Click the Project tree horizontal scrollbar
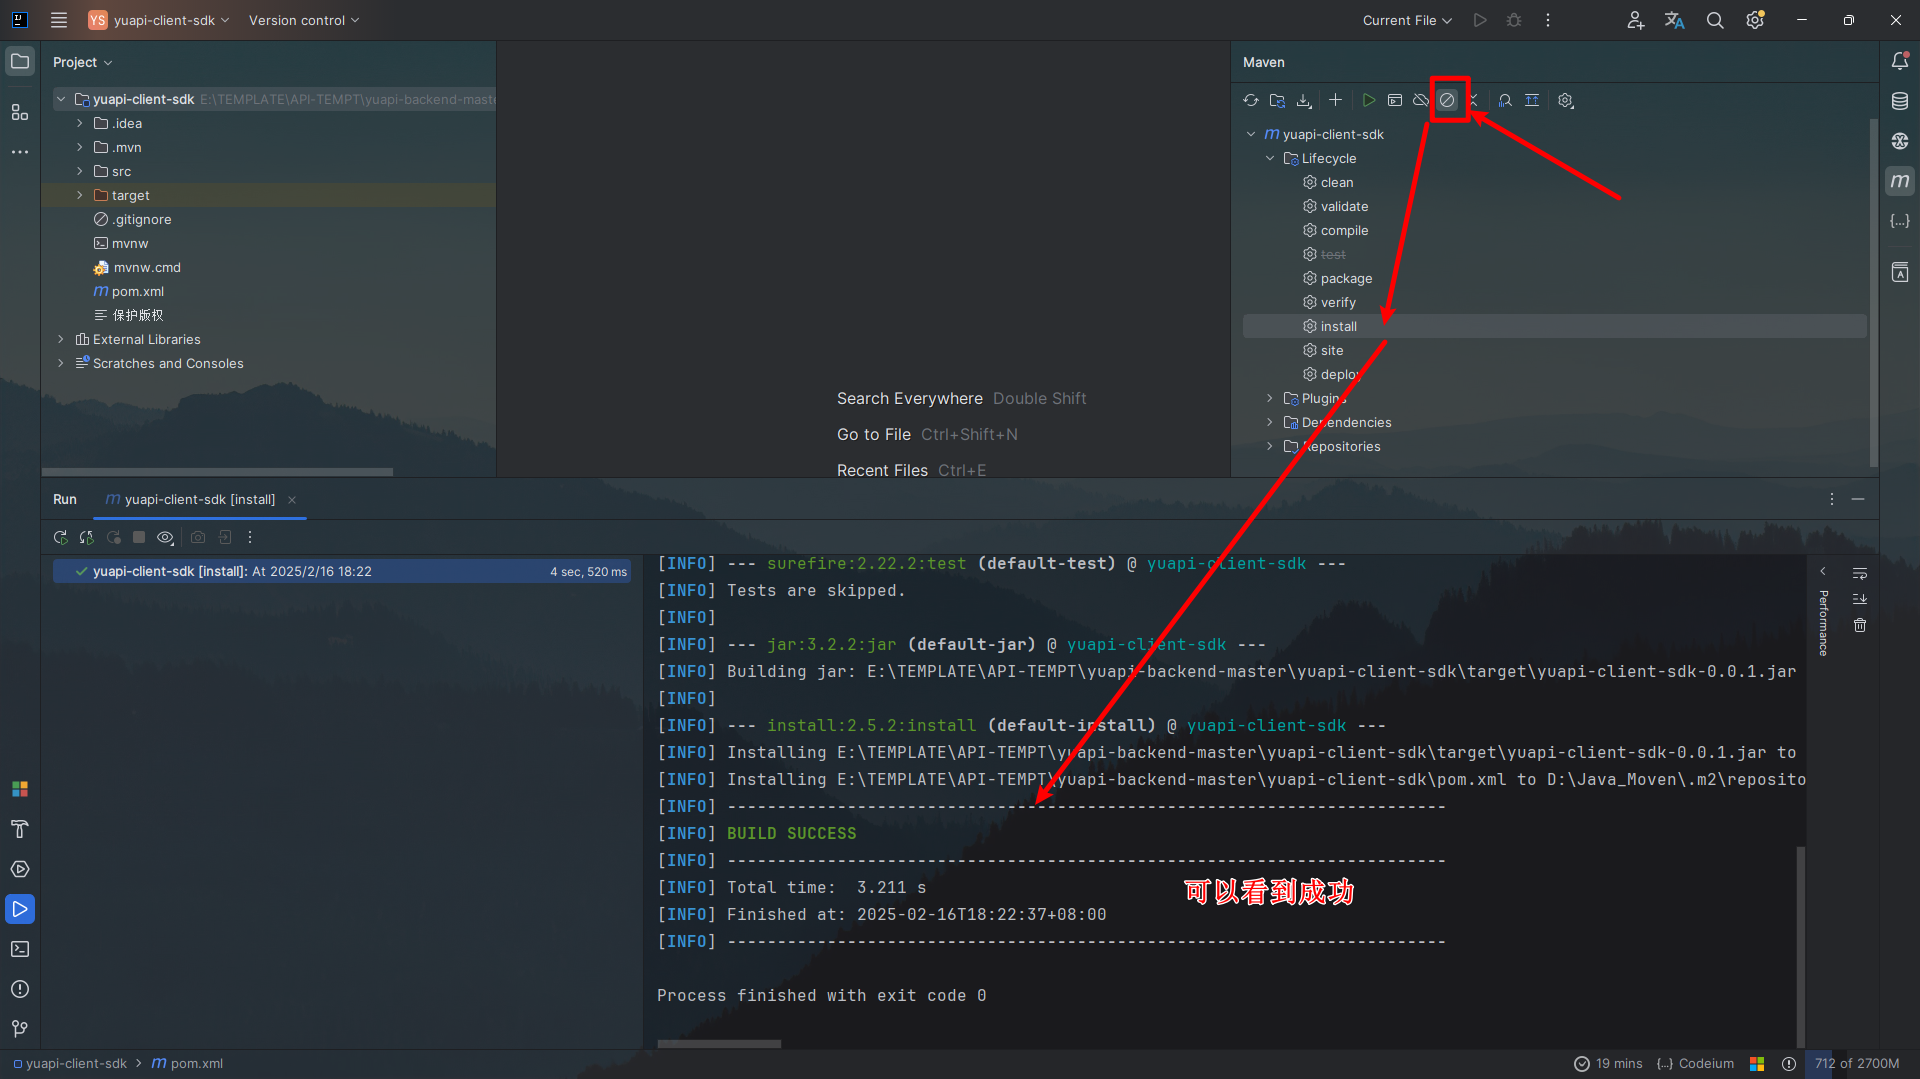 click(x=217, y=471)
